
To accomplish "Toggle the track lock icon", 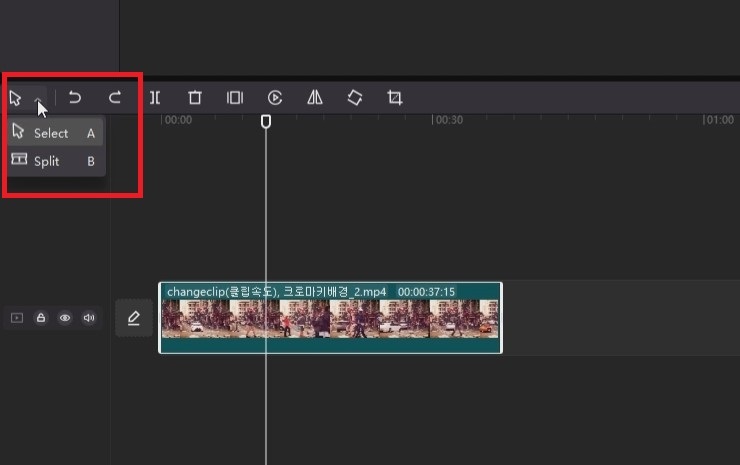I will (41, 318).
